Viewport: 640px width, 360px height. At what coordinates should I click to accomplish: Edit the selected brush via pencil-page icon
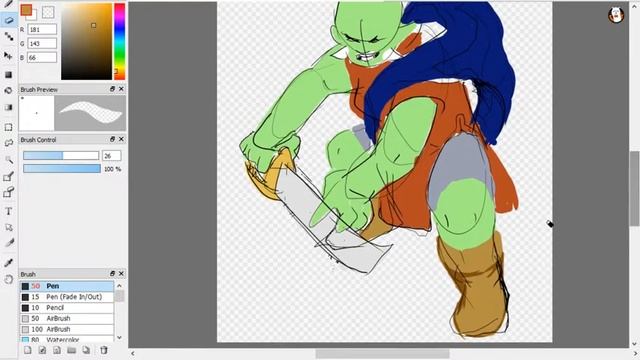[x=42, y=350]
